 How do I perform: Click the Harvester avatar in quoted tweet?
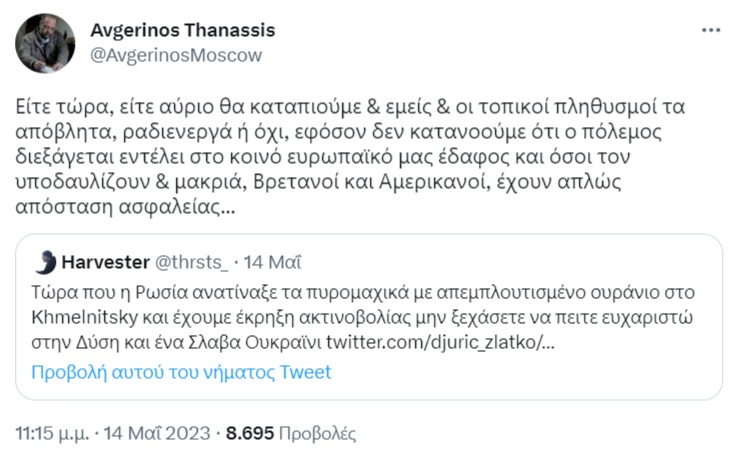coord(46,262)
